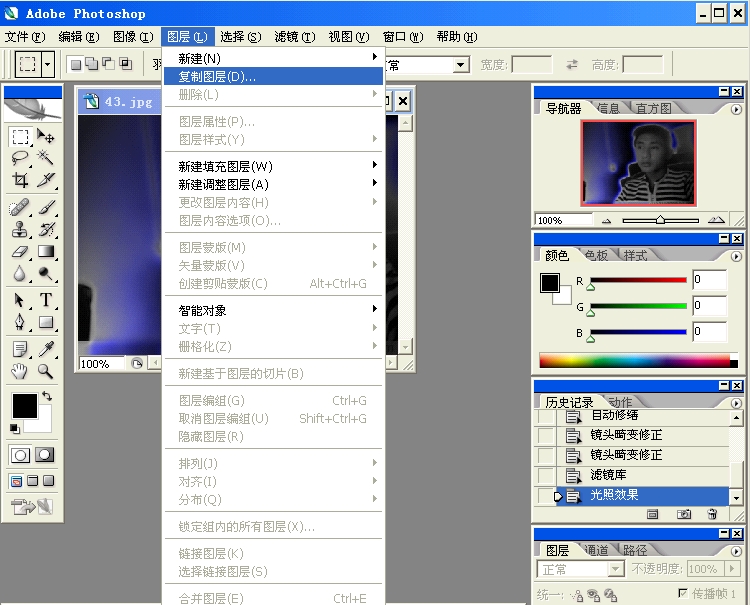Select the Lasso tool

(x=20, y=158)
